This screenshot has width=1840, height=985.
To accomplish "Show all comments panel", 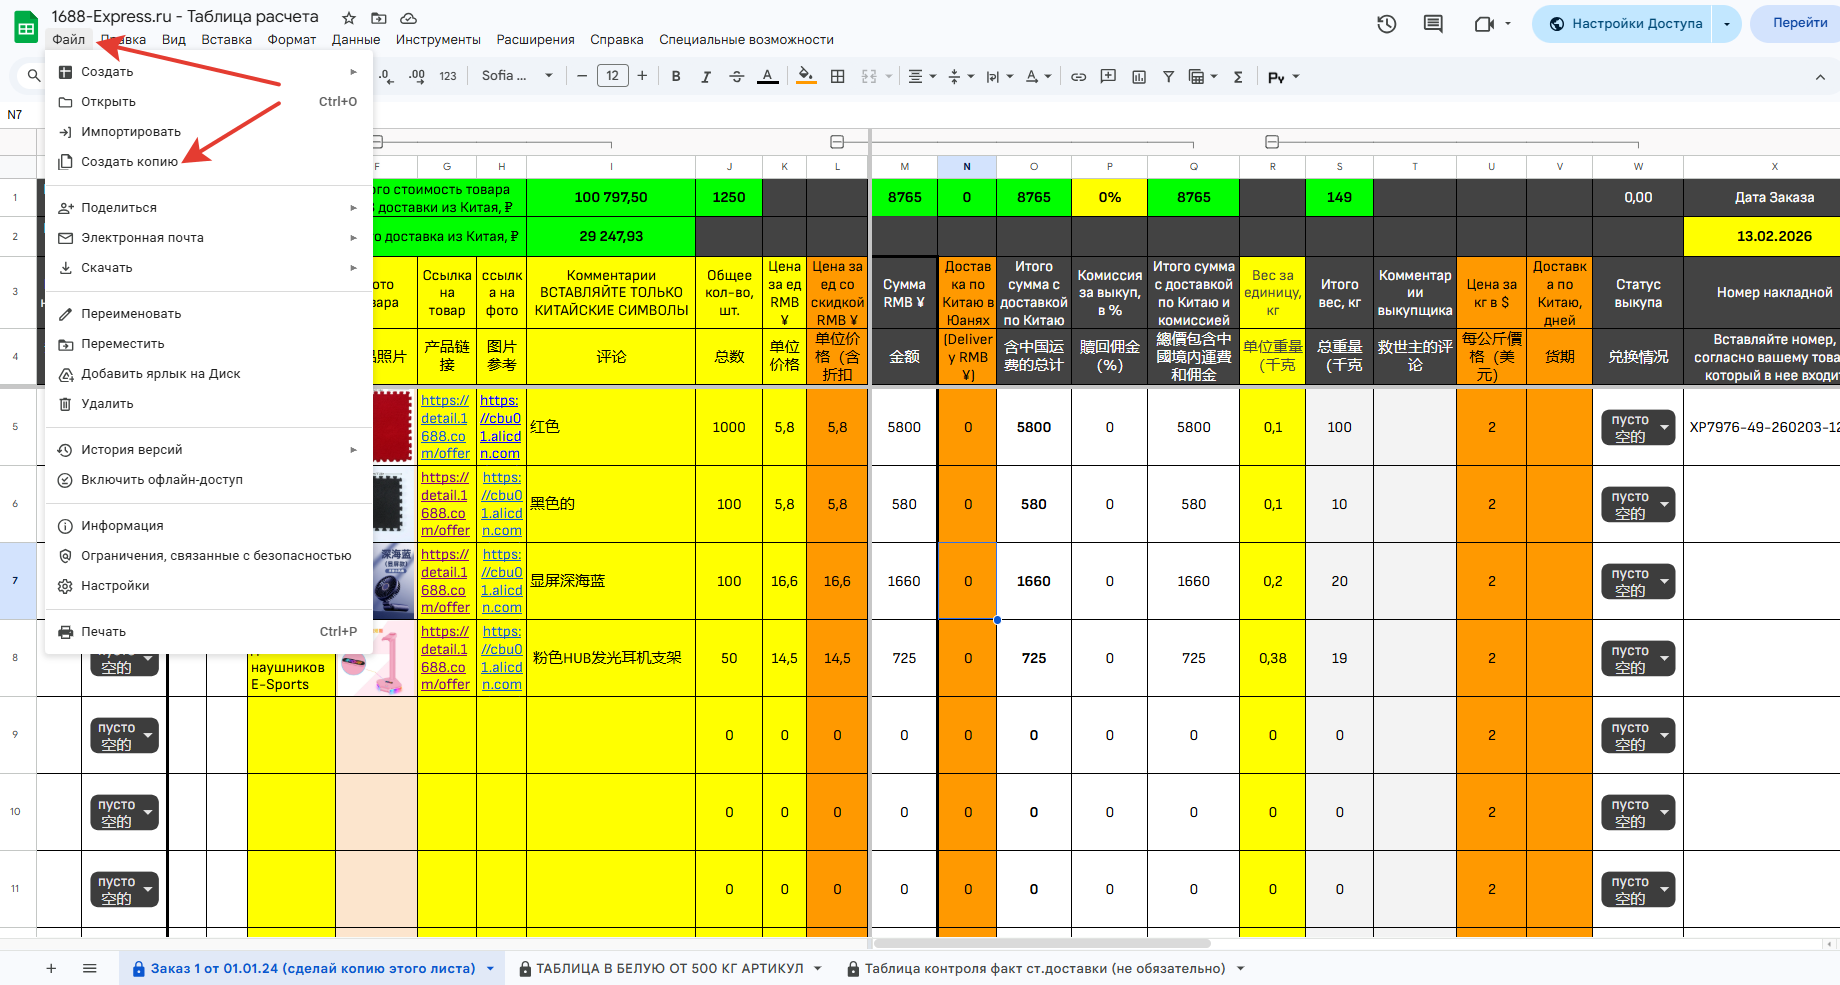I will click(x=1433, y=24).
